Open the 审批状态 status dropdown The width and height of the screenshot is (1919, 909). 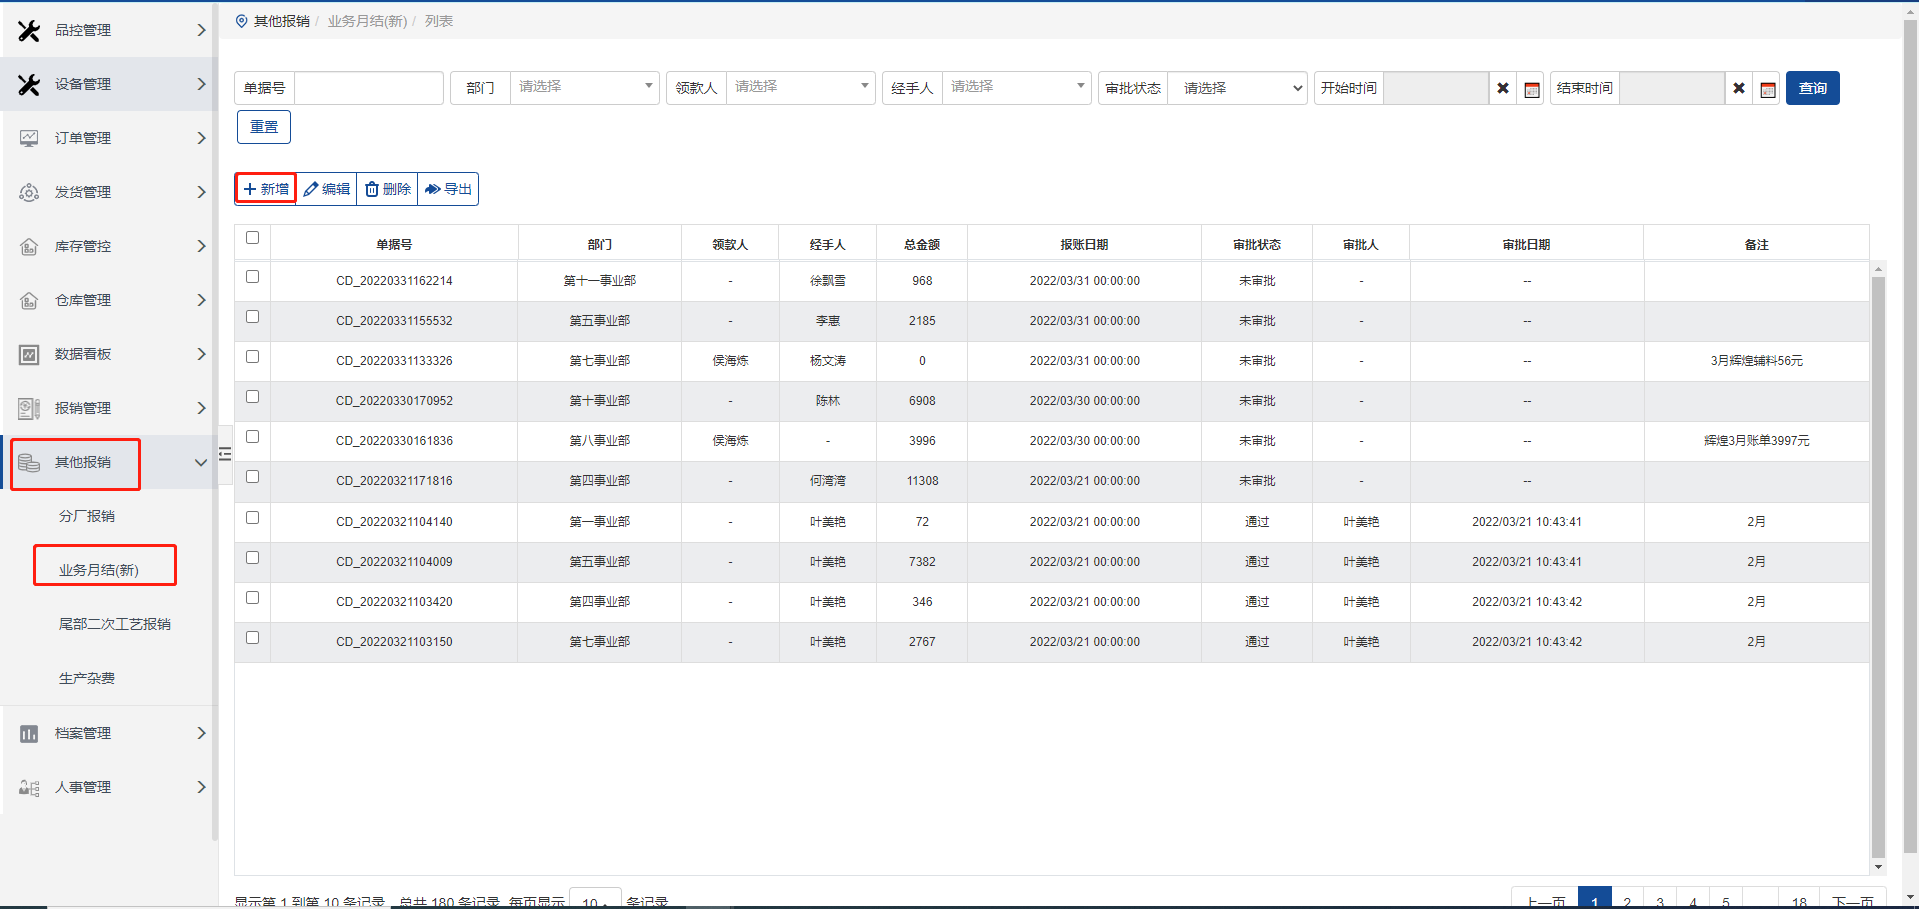(1238, 89)
